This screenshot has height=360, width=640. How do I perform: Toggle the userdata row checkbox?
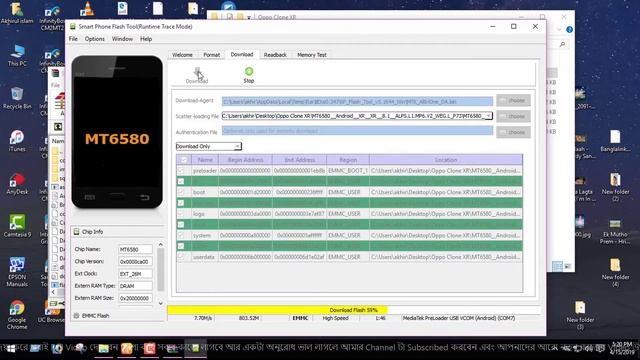coord(181,257)
